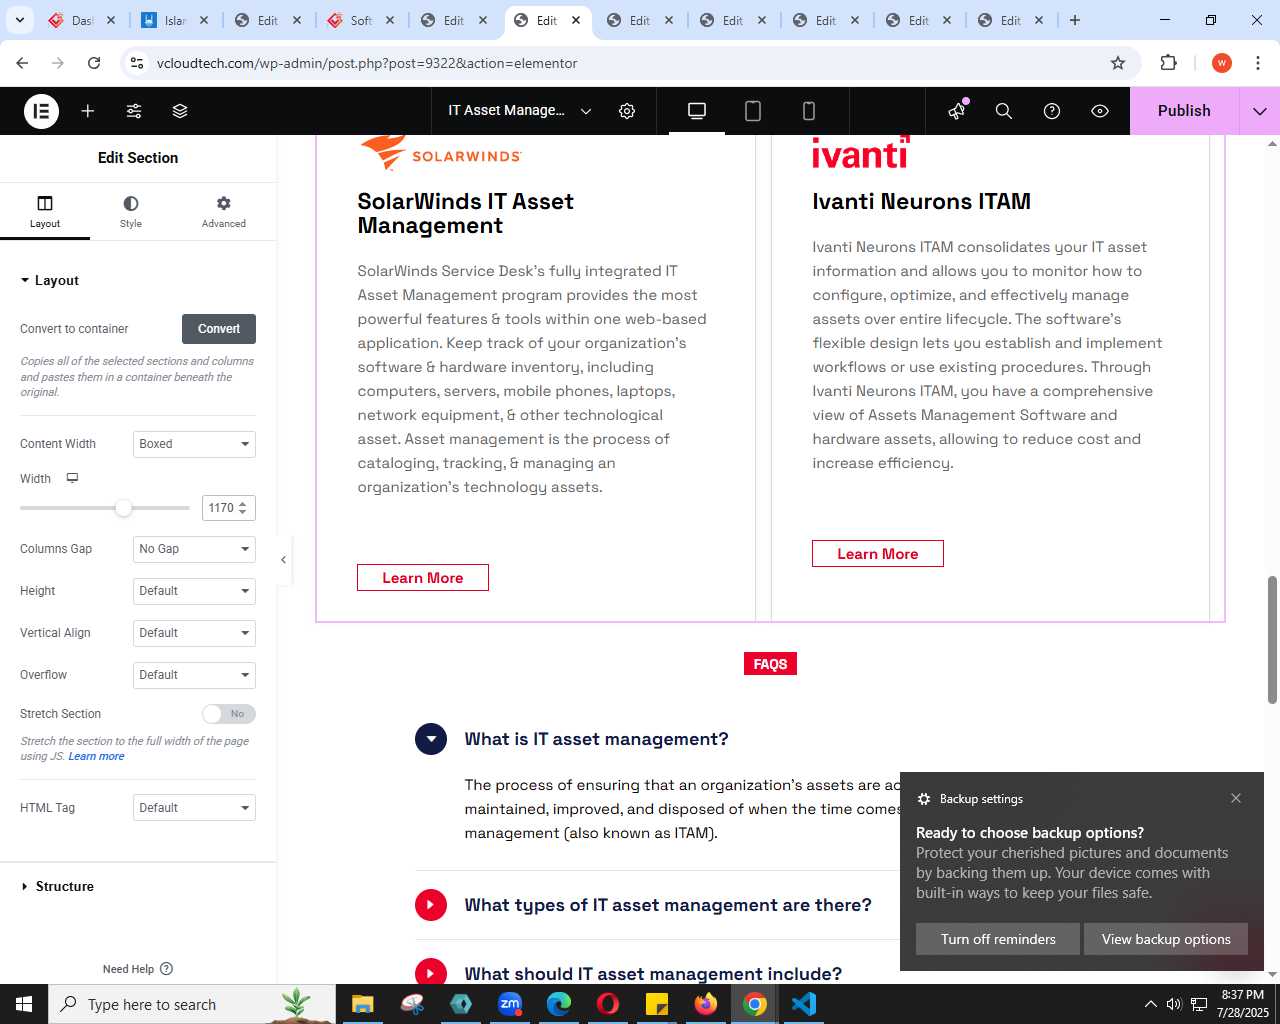The image size is (1280, 1024).
Task: Open a new browser tab
Action: pos(1075,20)
